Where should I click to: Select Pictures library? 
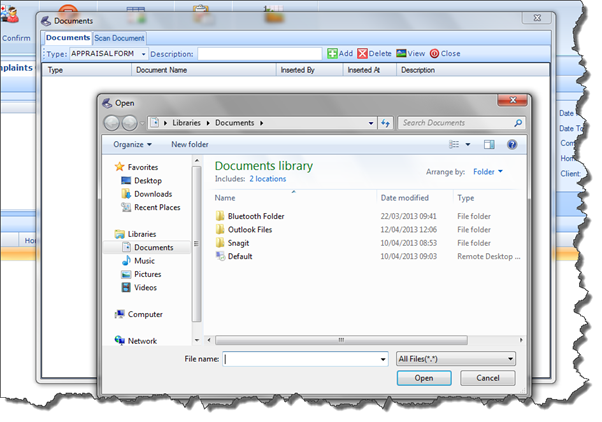point(141,274)
